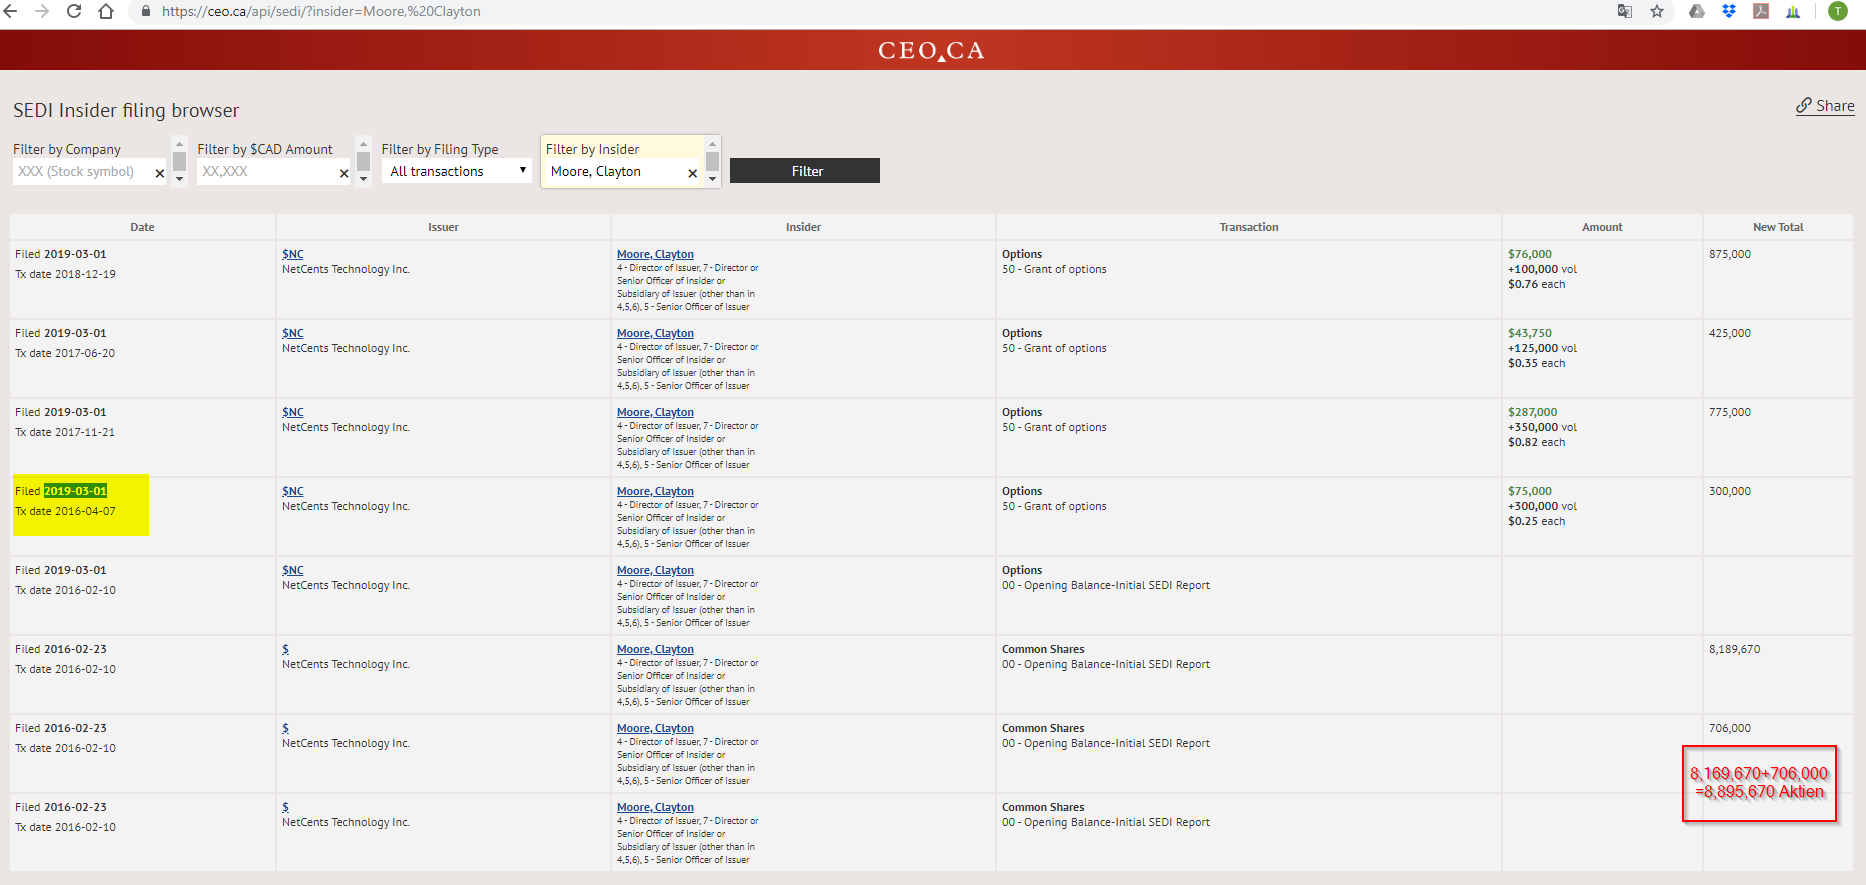1866x885 pixels.
Task: Open Moore, Clayton link in the 2017-06-20 row
Action: click(655, 333)
